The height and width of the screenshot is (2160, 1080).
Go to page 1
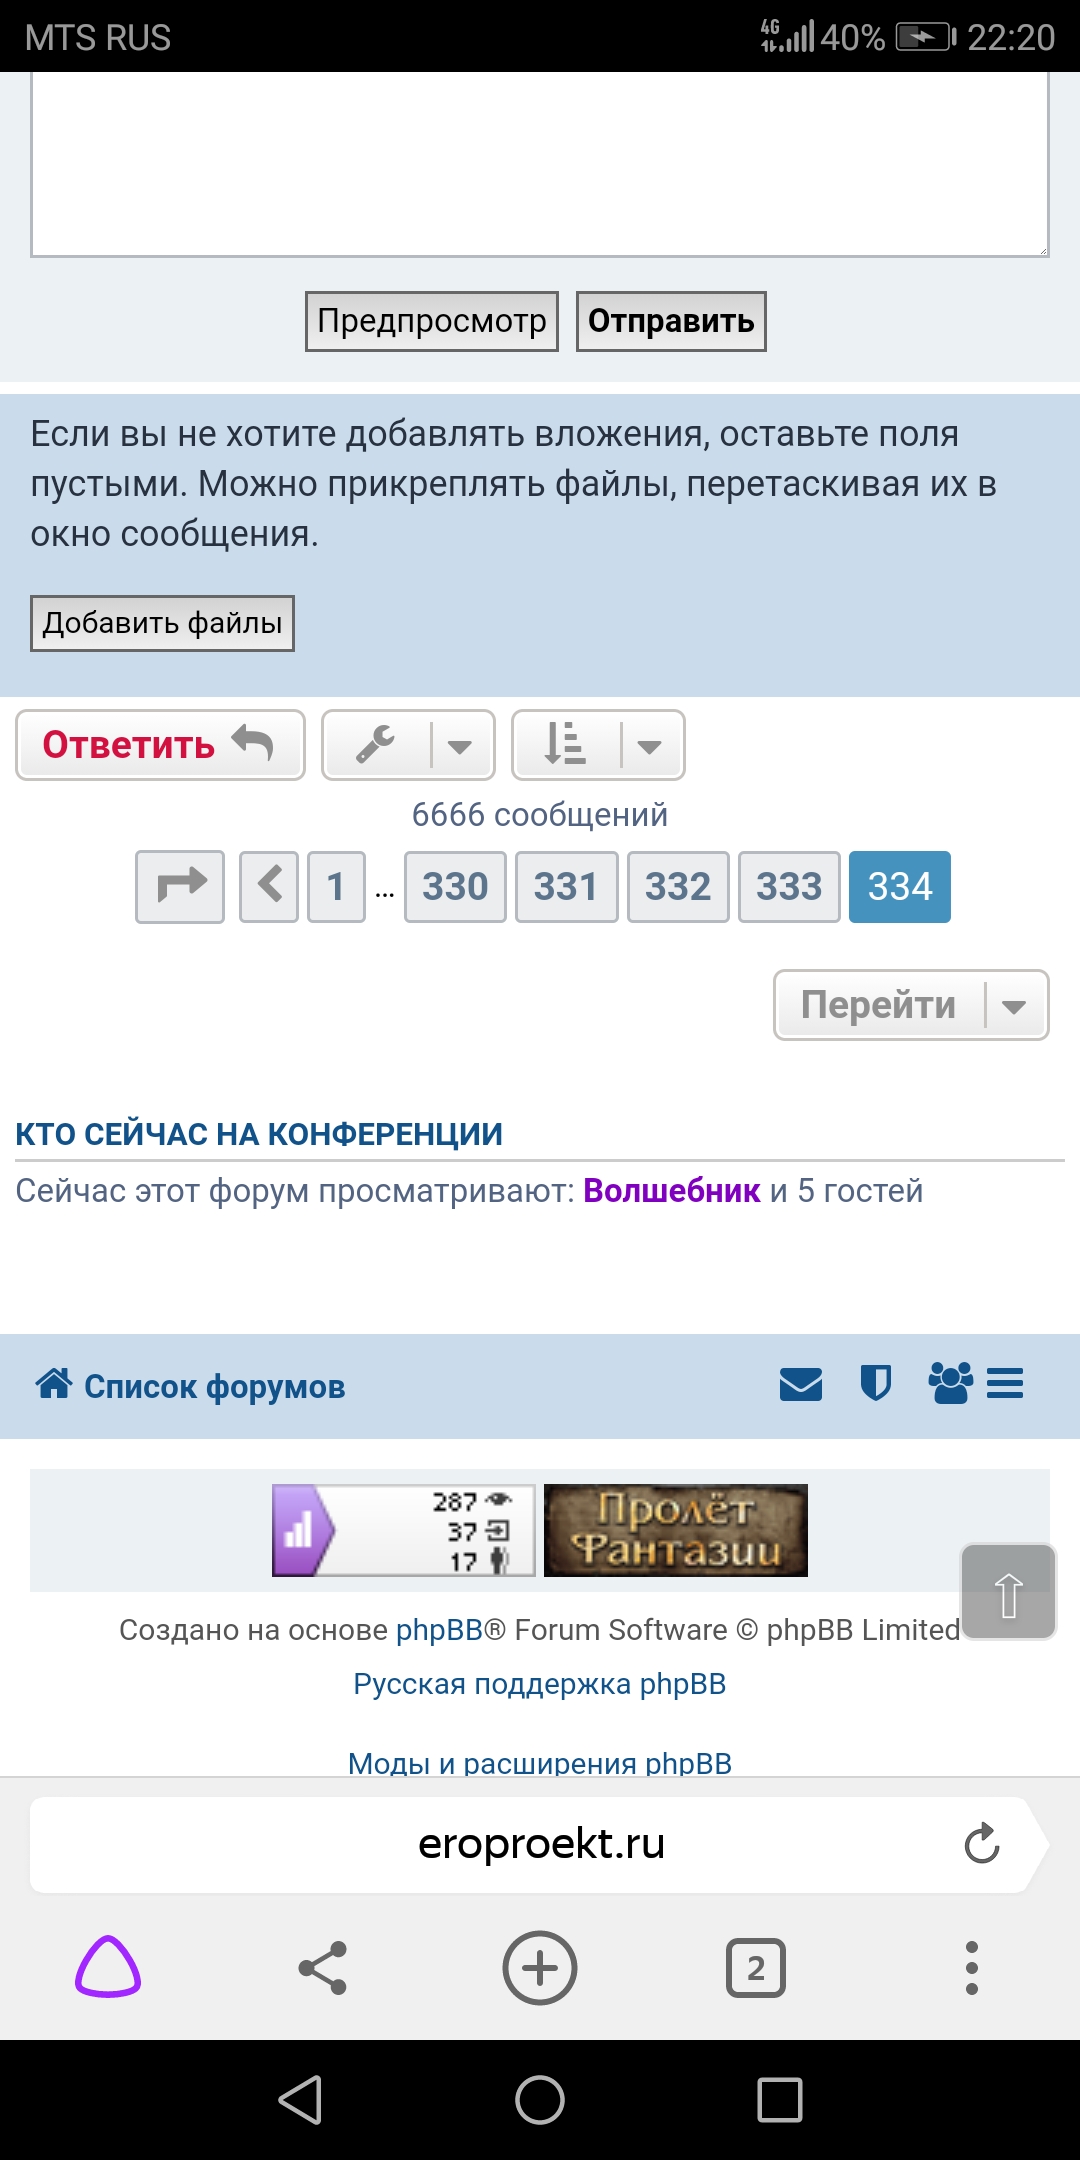tap(336, 887)
